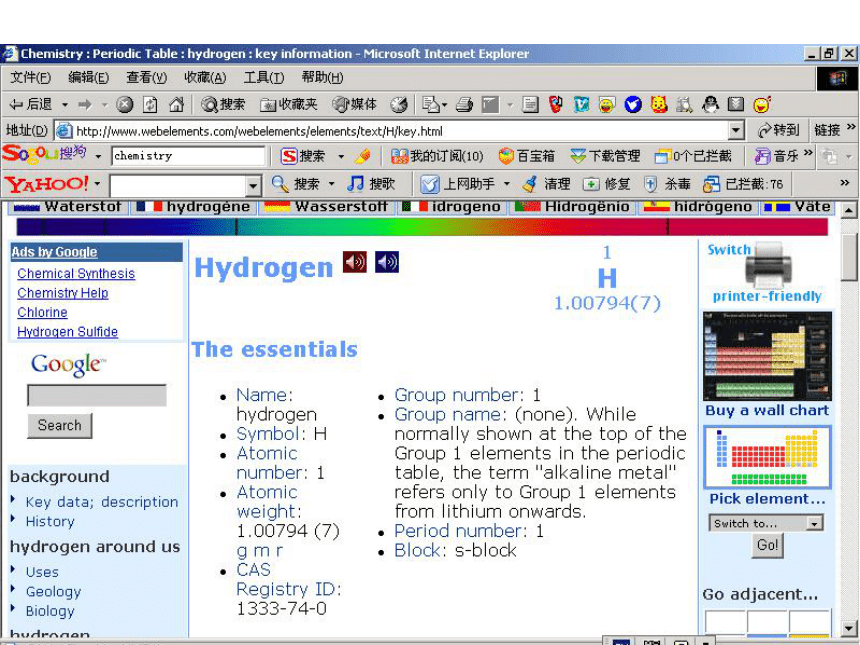Image resolution: width=860 pixels, height=645 pixels.
Task: Open the Chlorine ad link
Action: 42,313
